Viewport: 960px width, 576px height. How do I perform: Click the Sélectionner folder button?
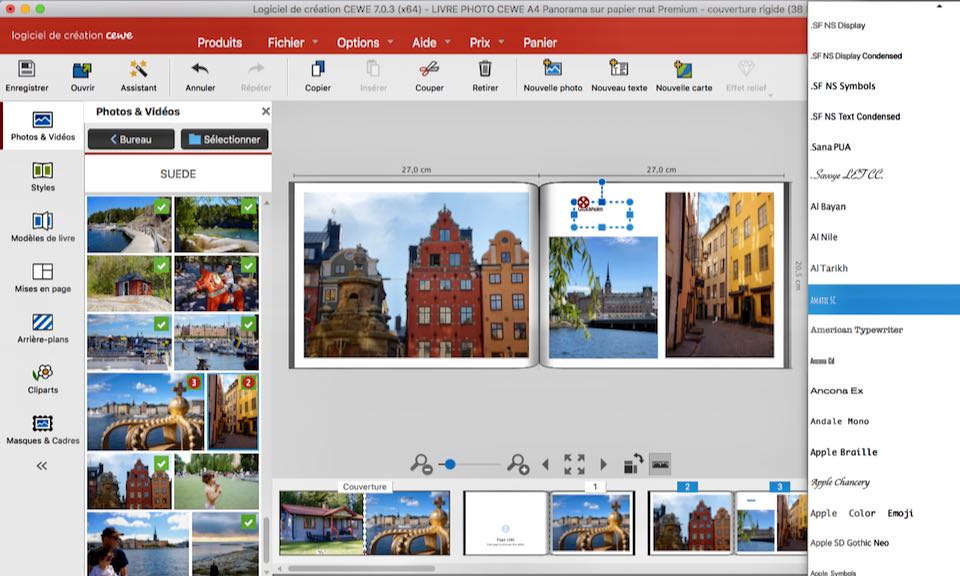click(225, 140)
